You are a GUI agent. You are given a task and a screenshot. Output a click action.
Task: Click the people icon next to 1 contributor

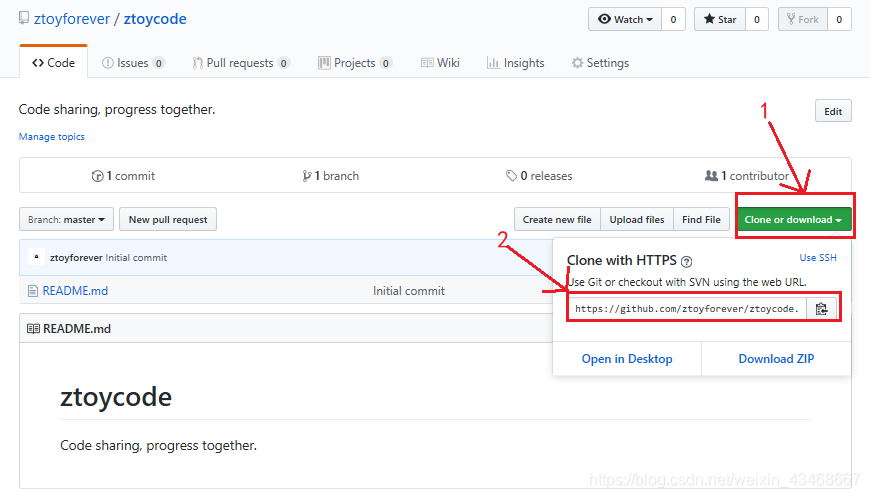coord(711,176)
